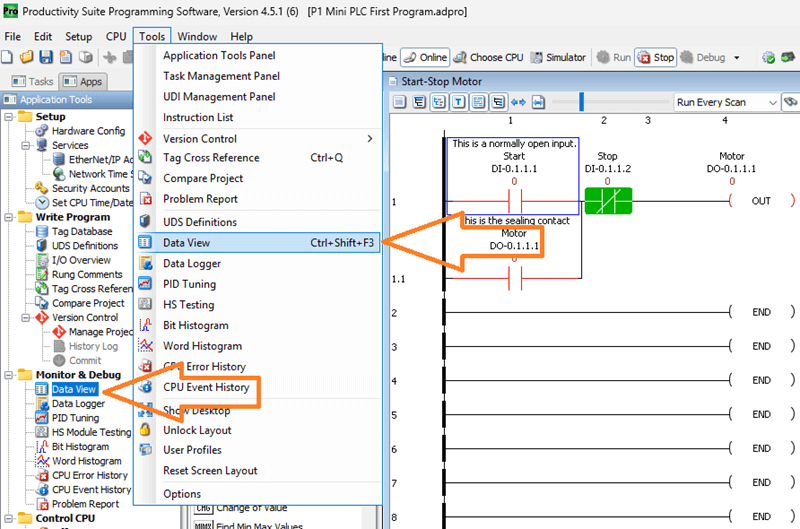The width and height of the screenshot is (800, 529).
Task: Click the Save project toolbar icon
Action: (45, 58)
